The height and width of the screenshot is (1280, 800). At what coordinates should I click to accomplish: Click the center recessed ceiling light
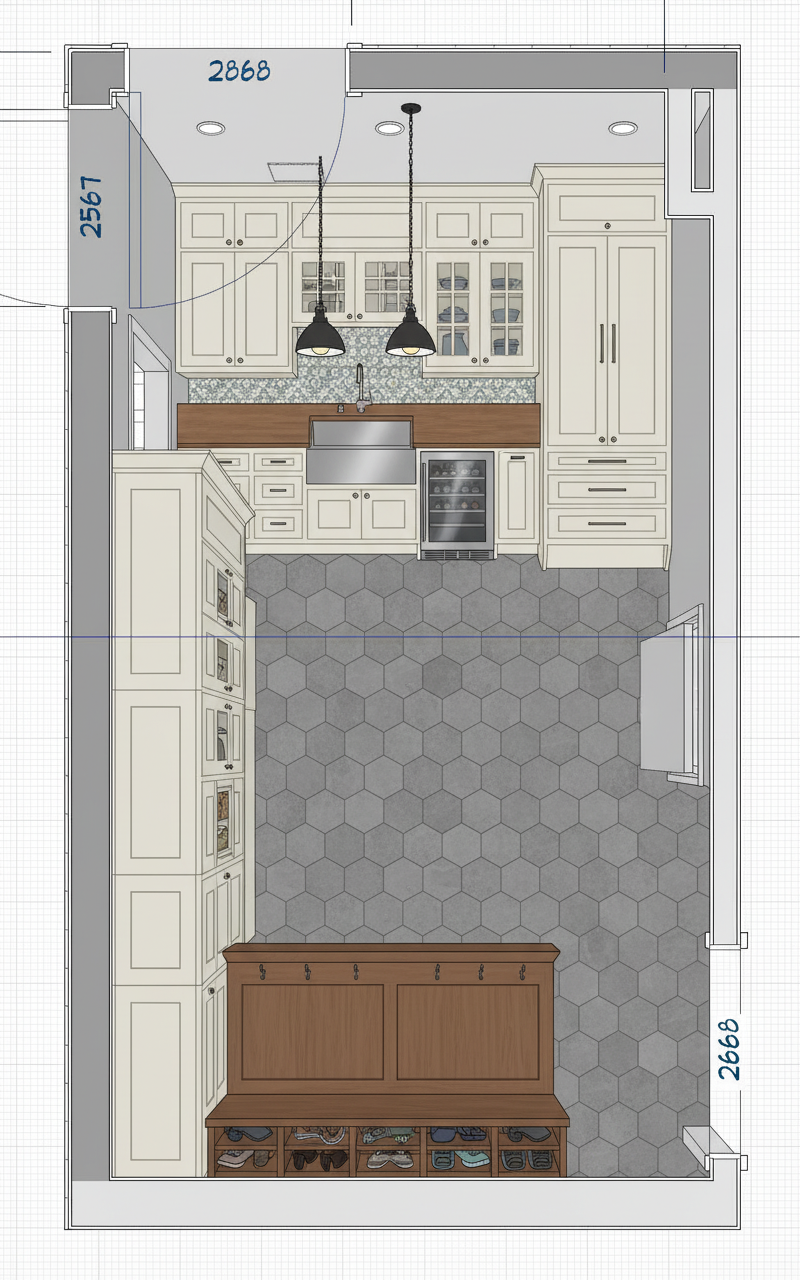pyautogui.click(x=389, y=128)
